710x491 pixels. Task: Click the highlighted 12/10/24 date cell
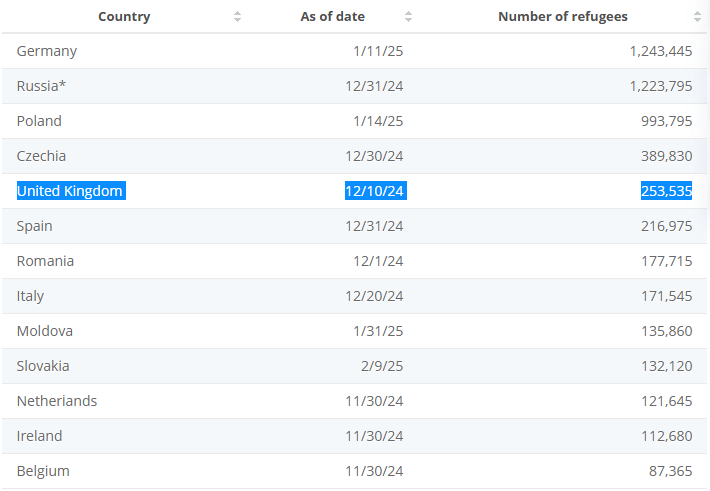coord(375,191)
